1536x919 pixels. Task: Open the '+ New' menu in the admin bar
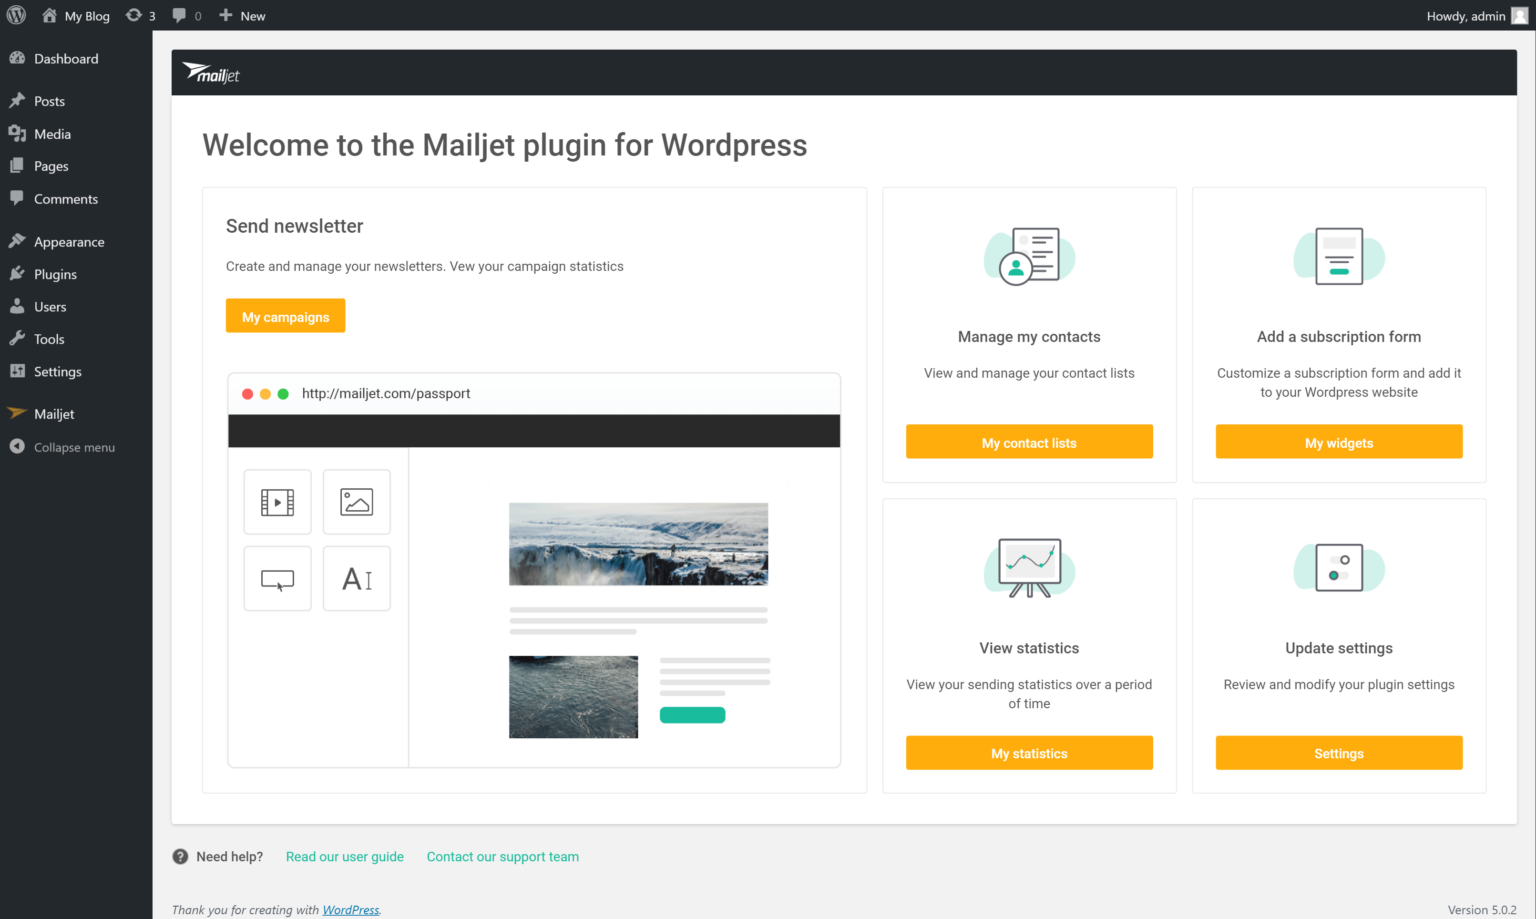pyautogui.click(x=241, y=15)
